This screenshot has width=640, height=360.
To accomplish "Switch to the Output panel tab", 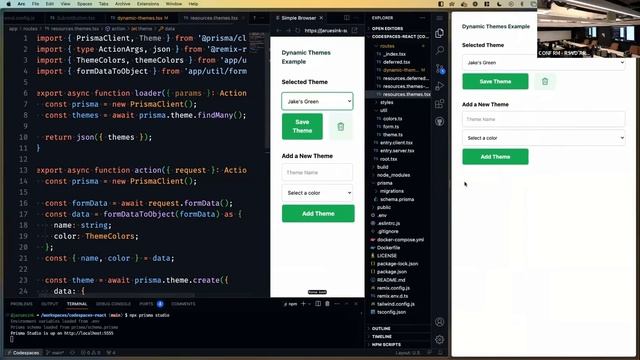I will click(49, 304).
